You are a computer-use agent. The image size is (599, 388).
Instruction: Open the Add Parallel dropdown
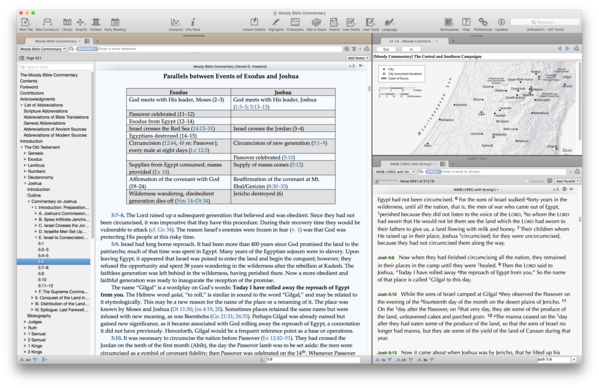coord(567,181)
